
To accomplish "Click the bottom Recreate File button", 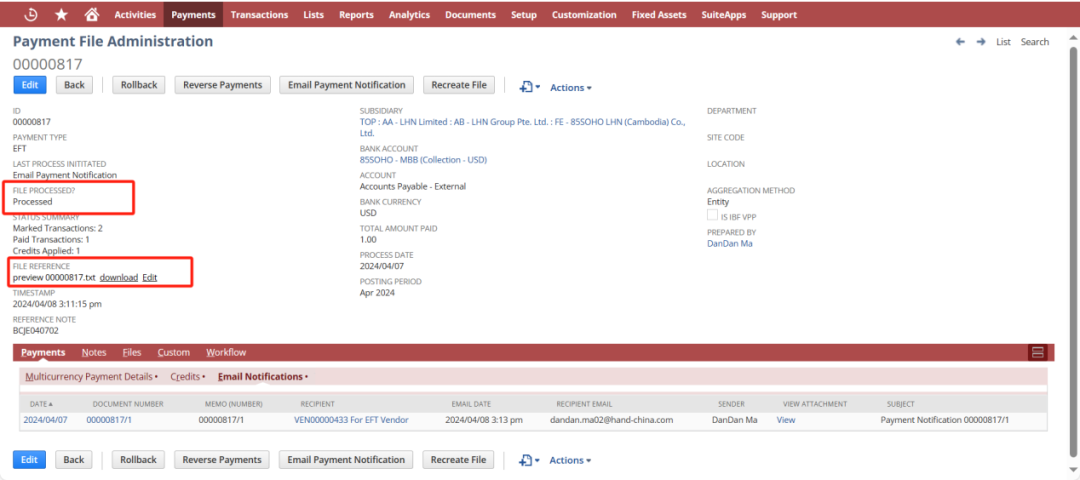I will [x=458, y=459].
